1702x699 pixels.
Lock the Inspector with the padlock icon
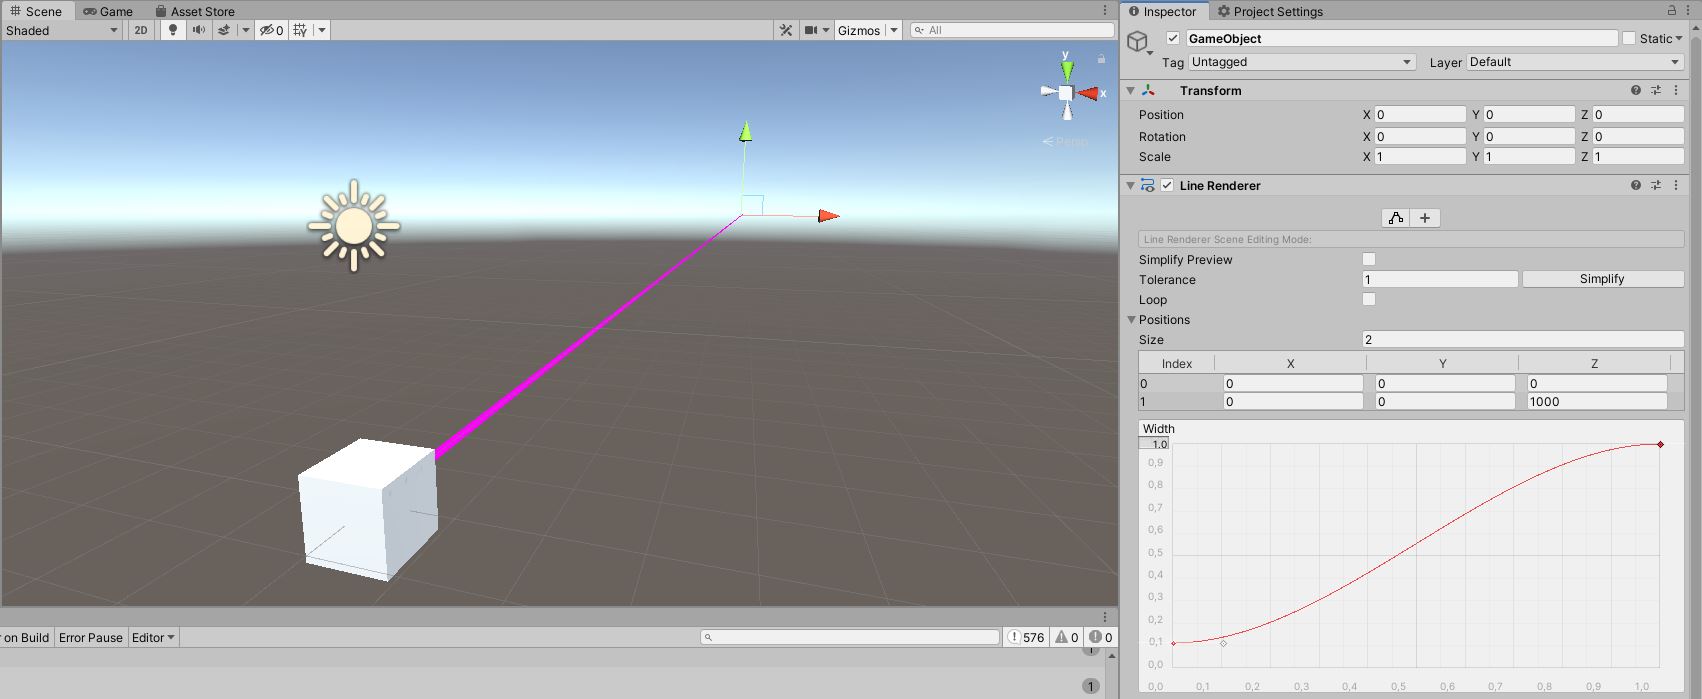(x=1672, y=10)
